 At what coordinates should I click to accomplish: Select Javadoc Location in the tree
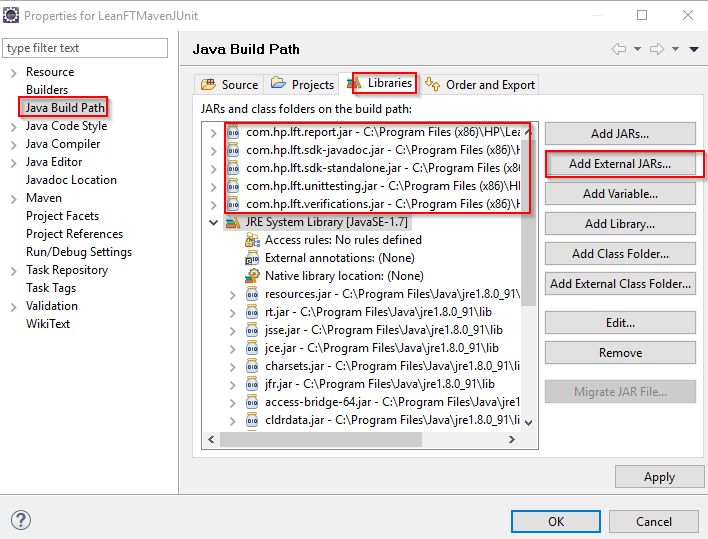(x=71, y=180)
